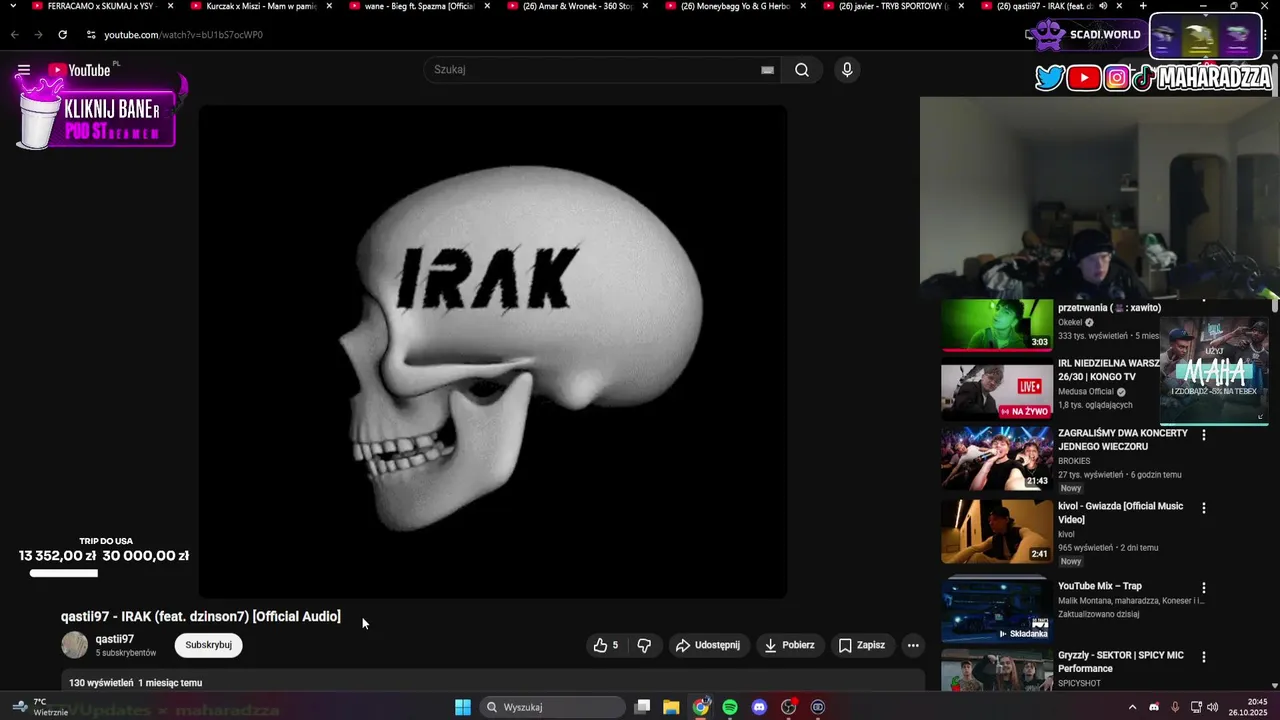Open the przetrwania video thumbnail
Screen dimensions: 1280x720
point(997,324)
